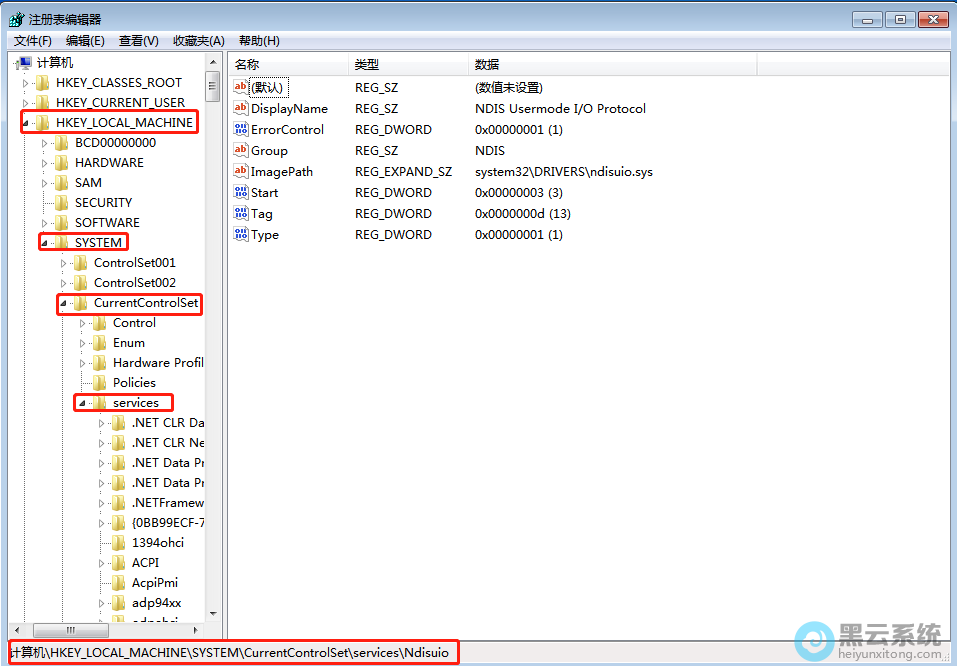Screen dimensions: 957x666
Task: Select the Tag DWORD value icon
Action: pos(240,214)
